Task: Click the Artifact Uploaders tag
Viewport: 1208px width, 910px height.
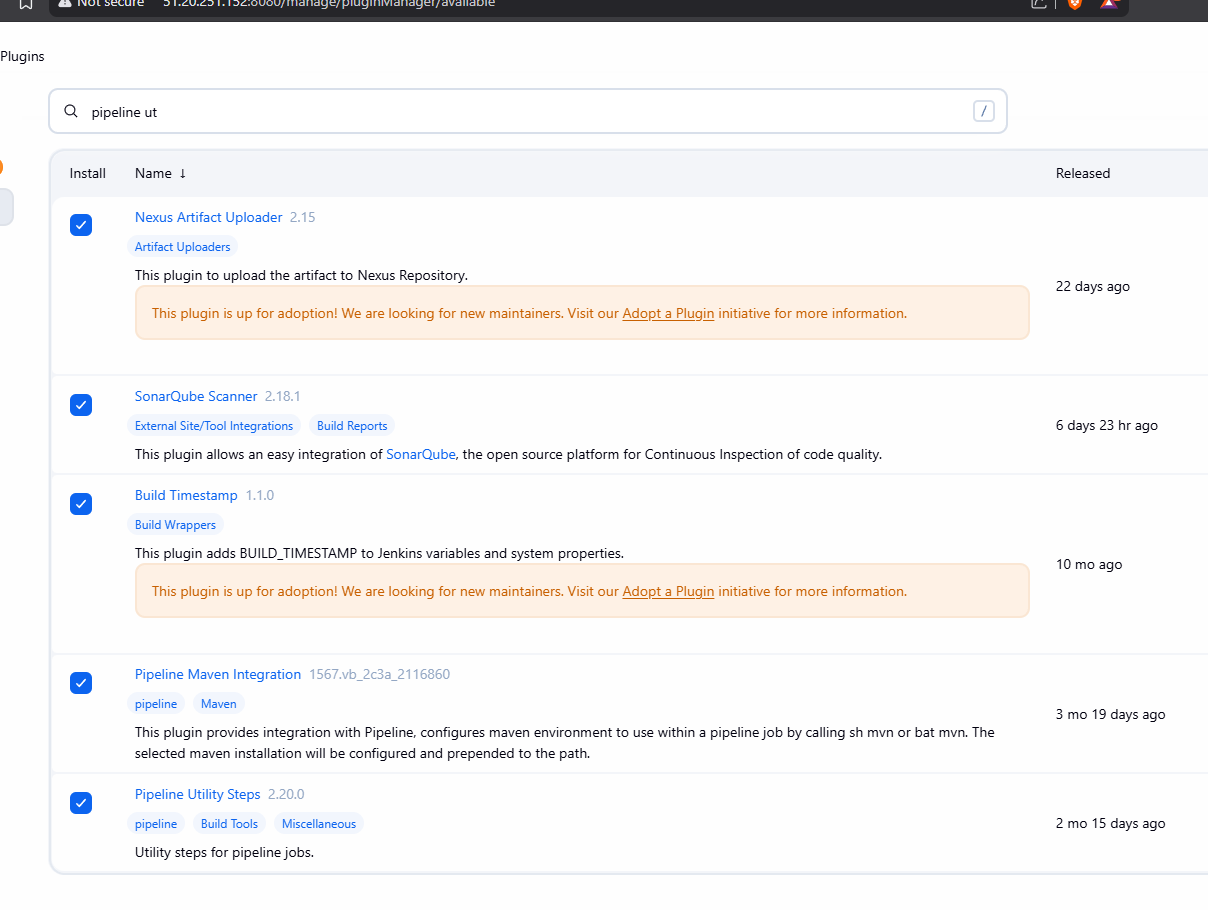Action: 182,247
